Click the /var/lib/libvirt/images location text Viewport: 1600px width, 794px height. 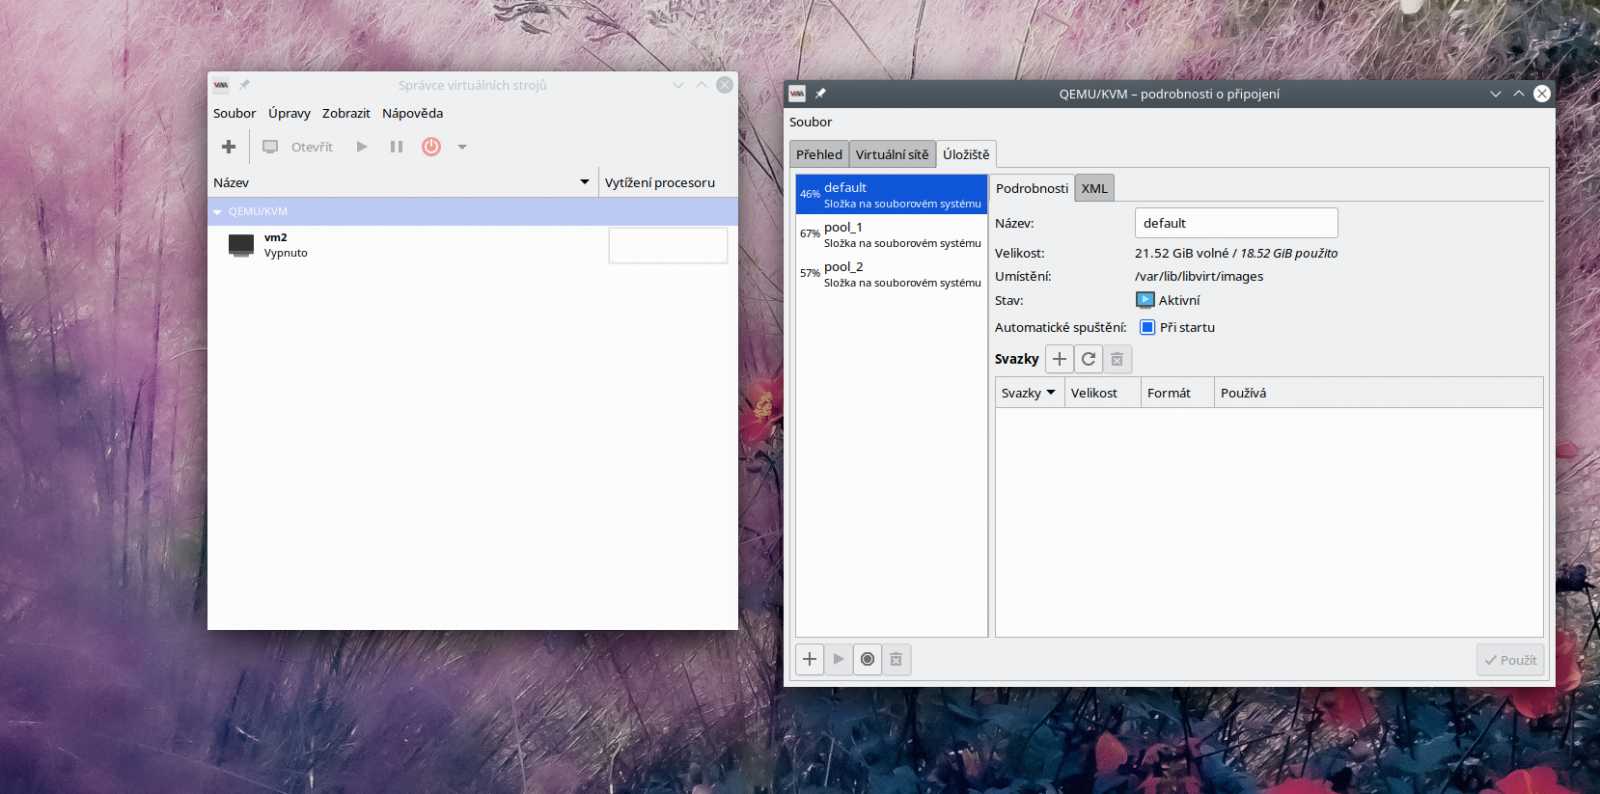[1199, 277]
